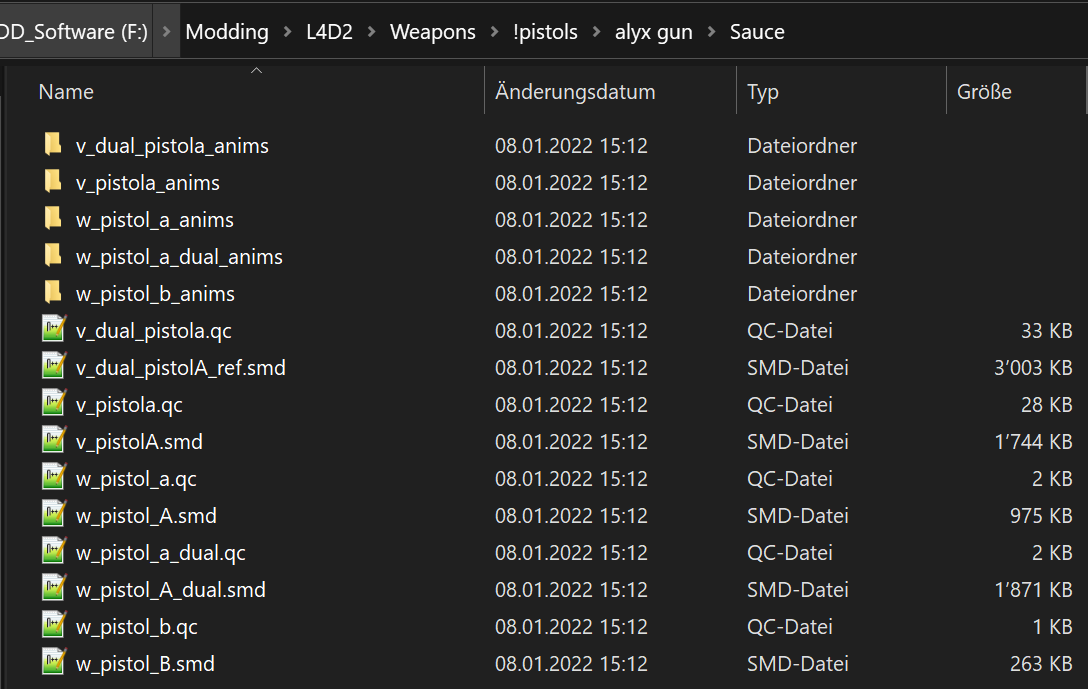This screenshot has width=1088, height=689.
Task: Select the w_pistol_b.qc file name
Action: (x=137, y=627)
